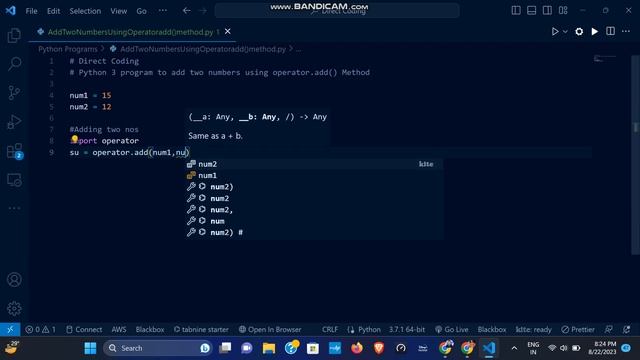
Task: Click kite: ready status item
Action: point(533,329)
